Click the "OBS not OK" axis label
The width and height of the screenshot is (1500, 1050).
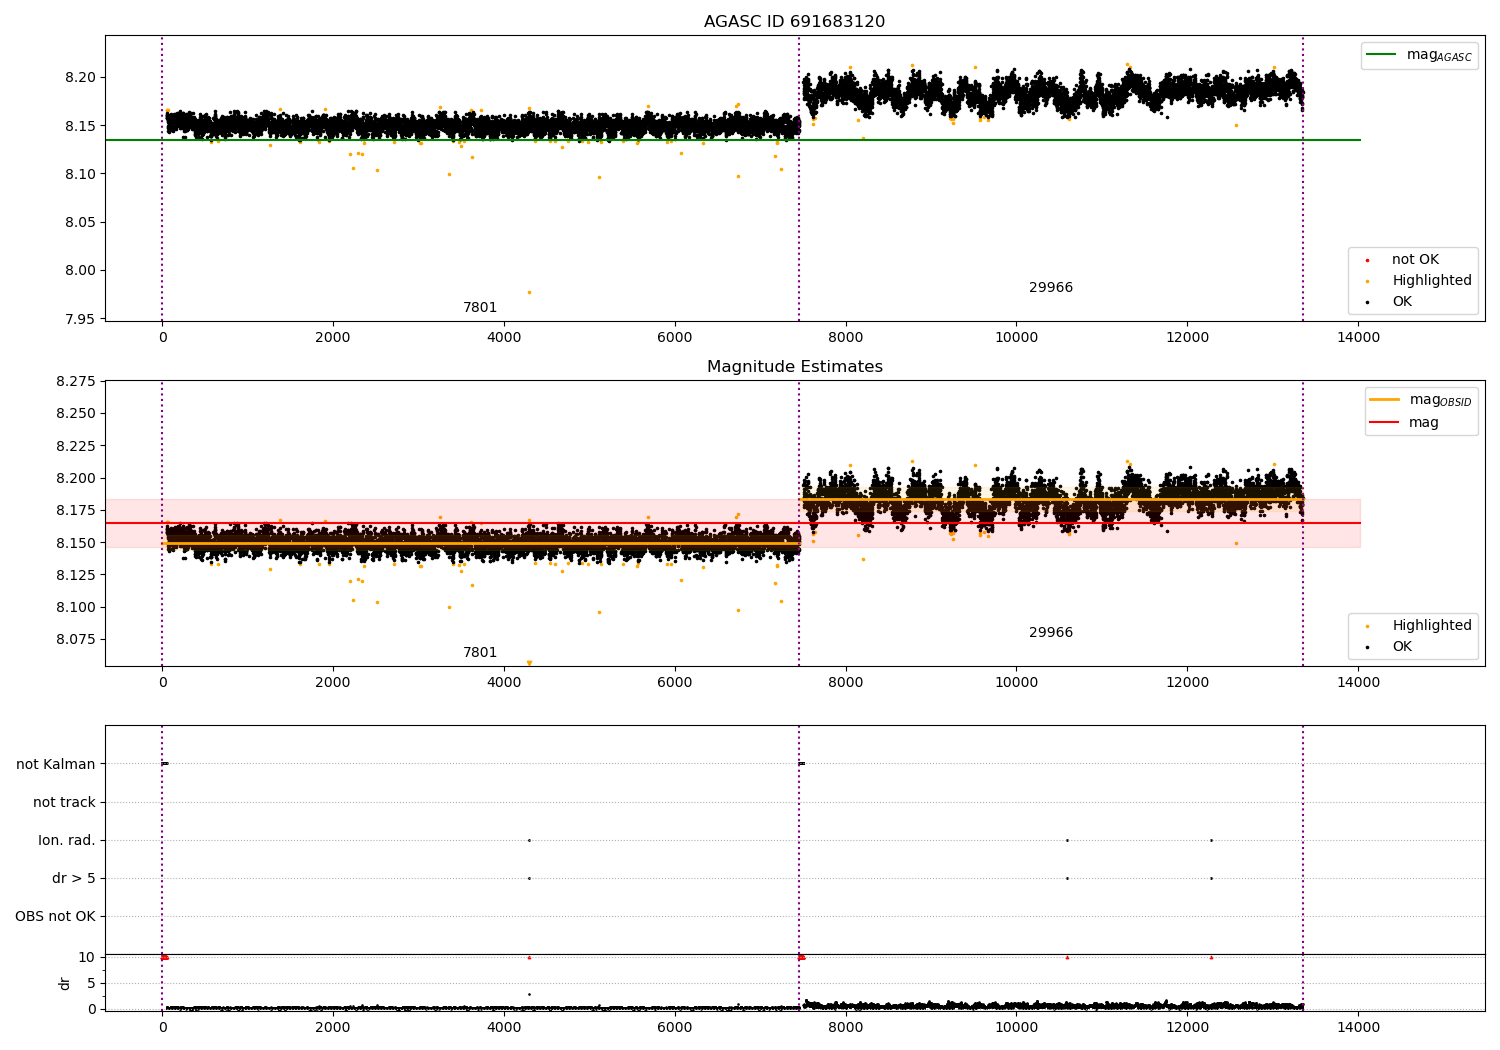pyautogui.click(x=55, y=917)
